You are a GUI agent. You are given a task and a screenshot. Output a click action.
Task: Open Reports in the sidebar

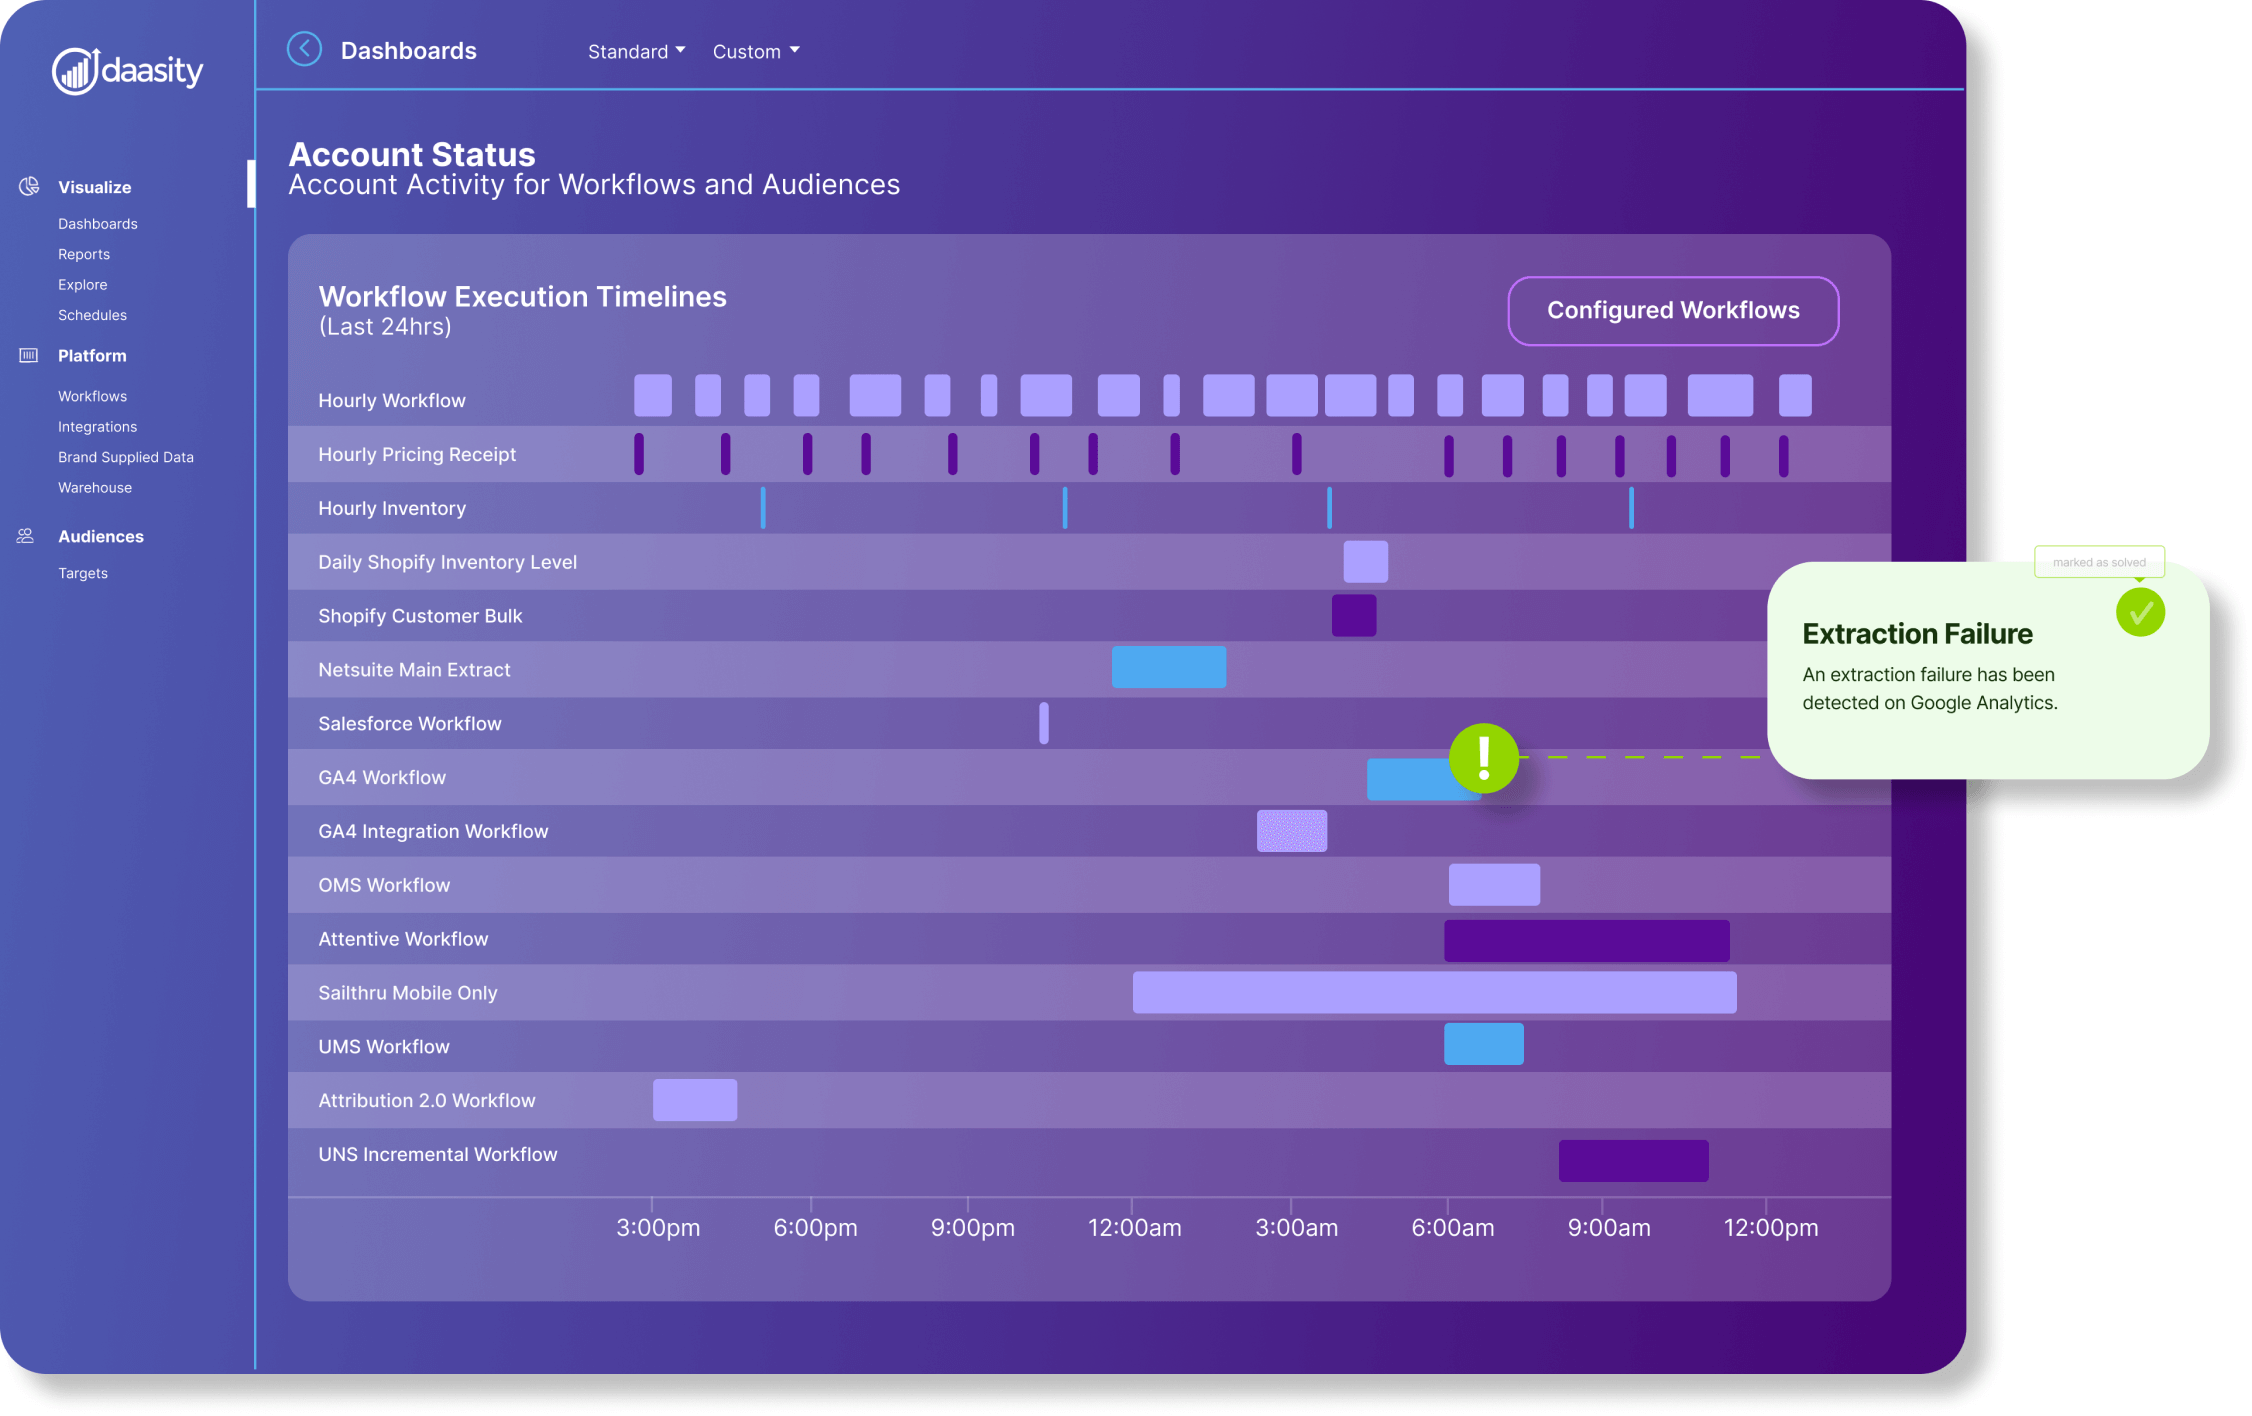coord(84,254)
